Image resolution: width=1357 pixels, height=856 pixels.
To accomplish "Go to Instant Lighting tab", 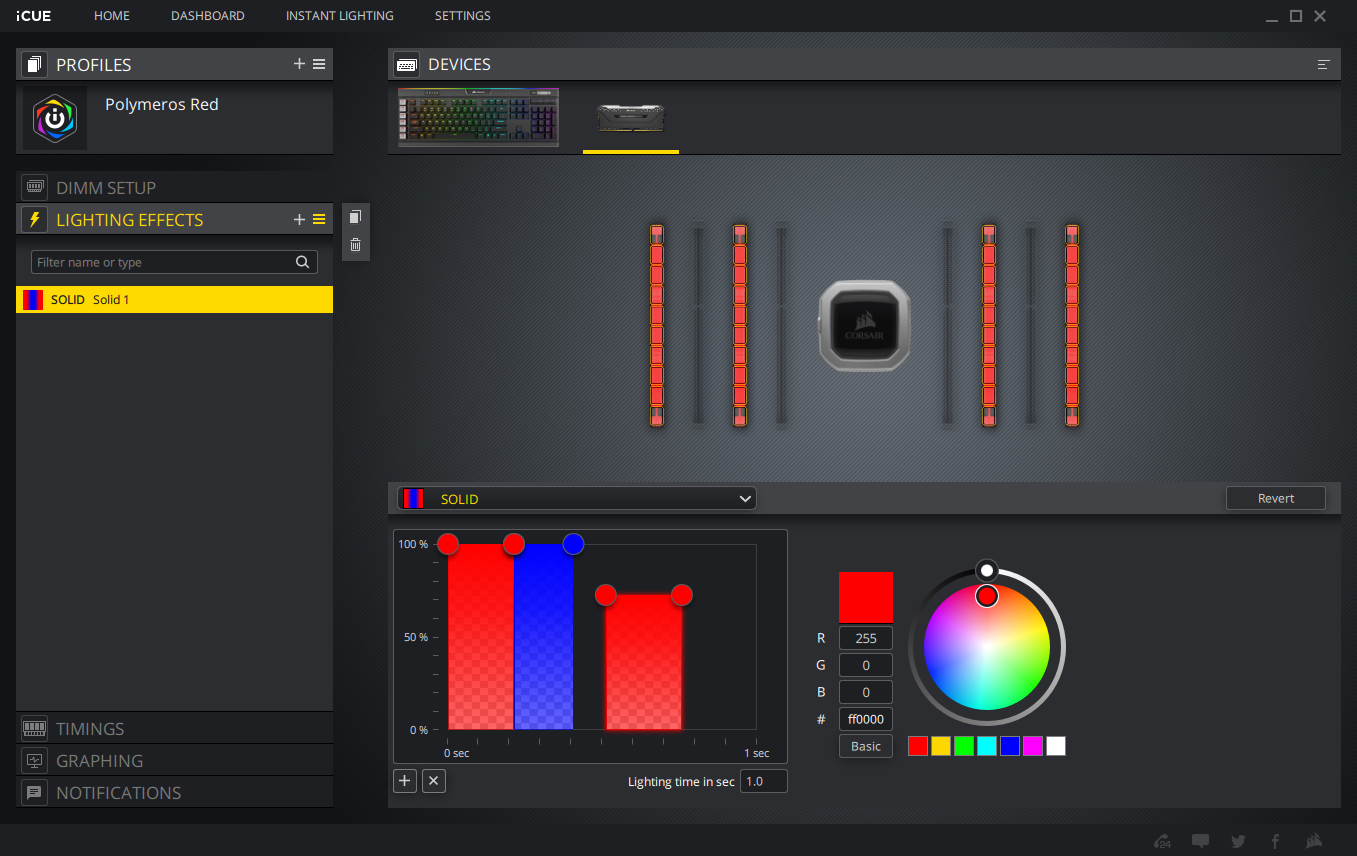I will coord(339,16).
